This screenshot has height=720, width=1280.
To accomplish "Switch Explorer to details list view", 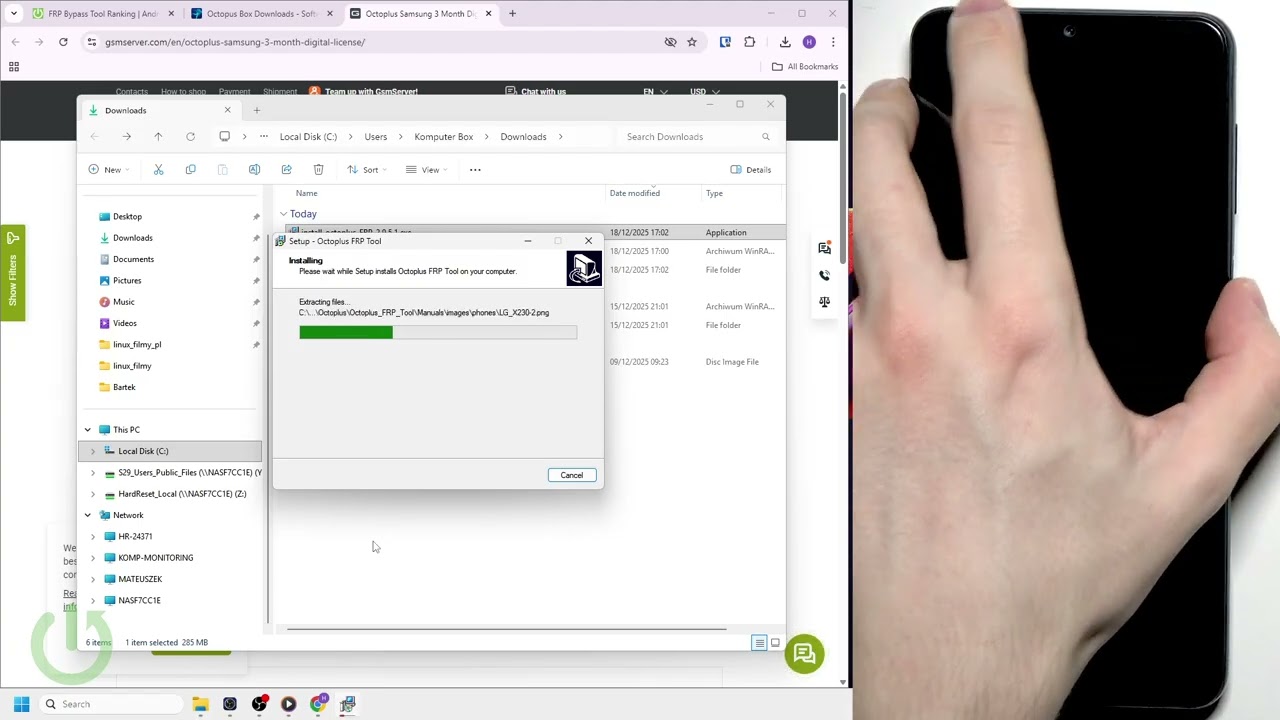I will tap(759, 643).
